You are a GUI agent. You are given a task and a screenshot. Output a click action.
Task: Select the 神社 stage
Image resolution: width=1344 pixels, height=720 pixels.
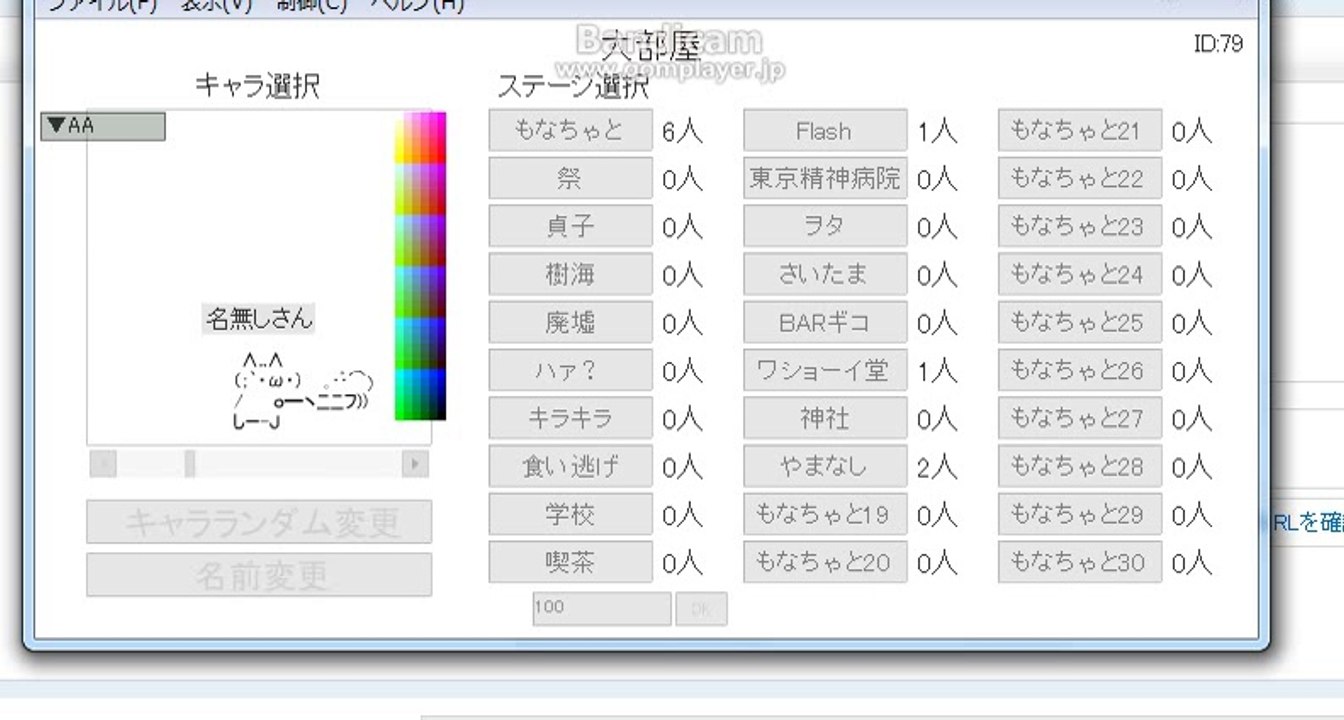(825, 418)
